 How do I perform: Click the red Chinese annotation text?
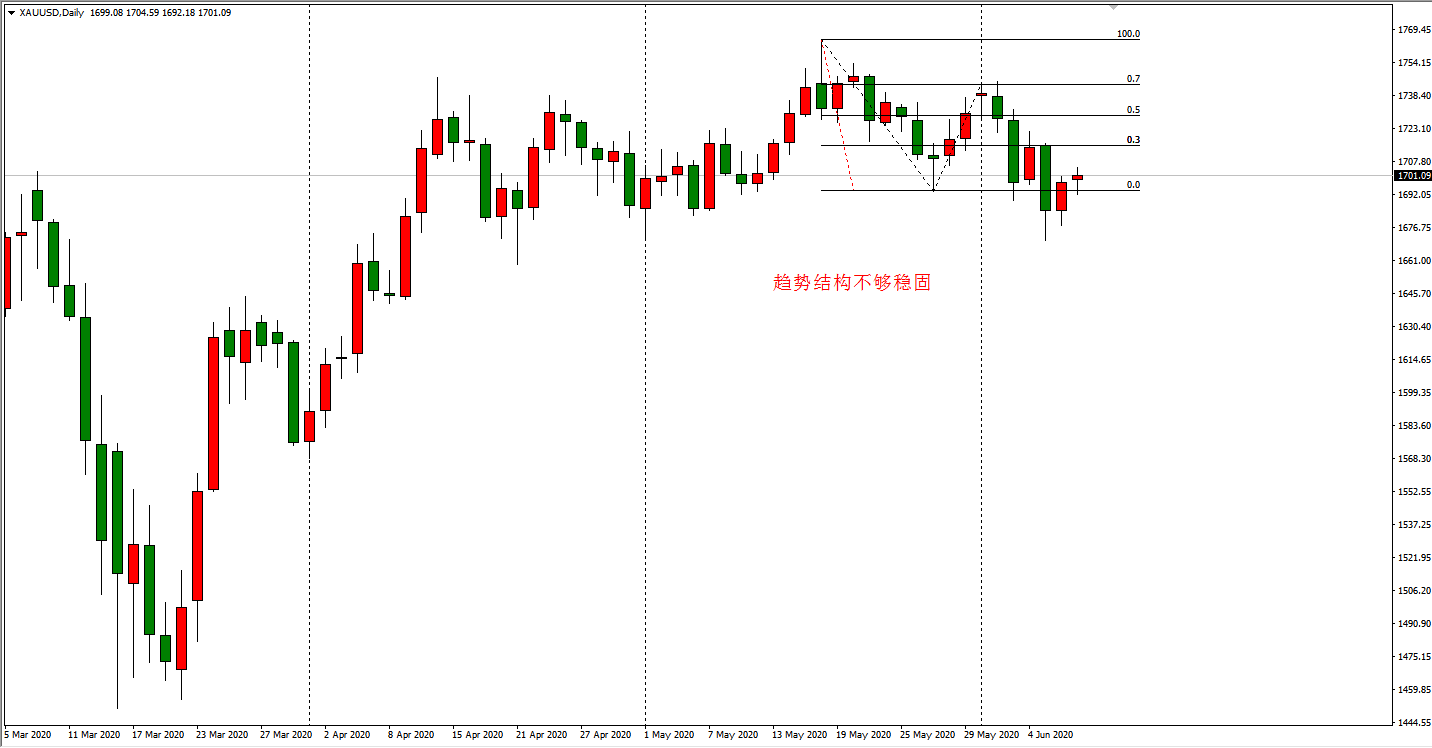tap(852, 283)
